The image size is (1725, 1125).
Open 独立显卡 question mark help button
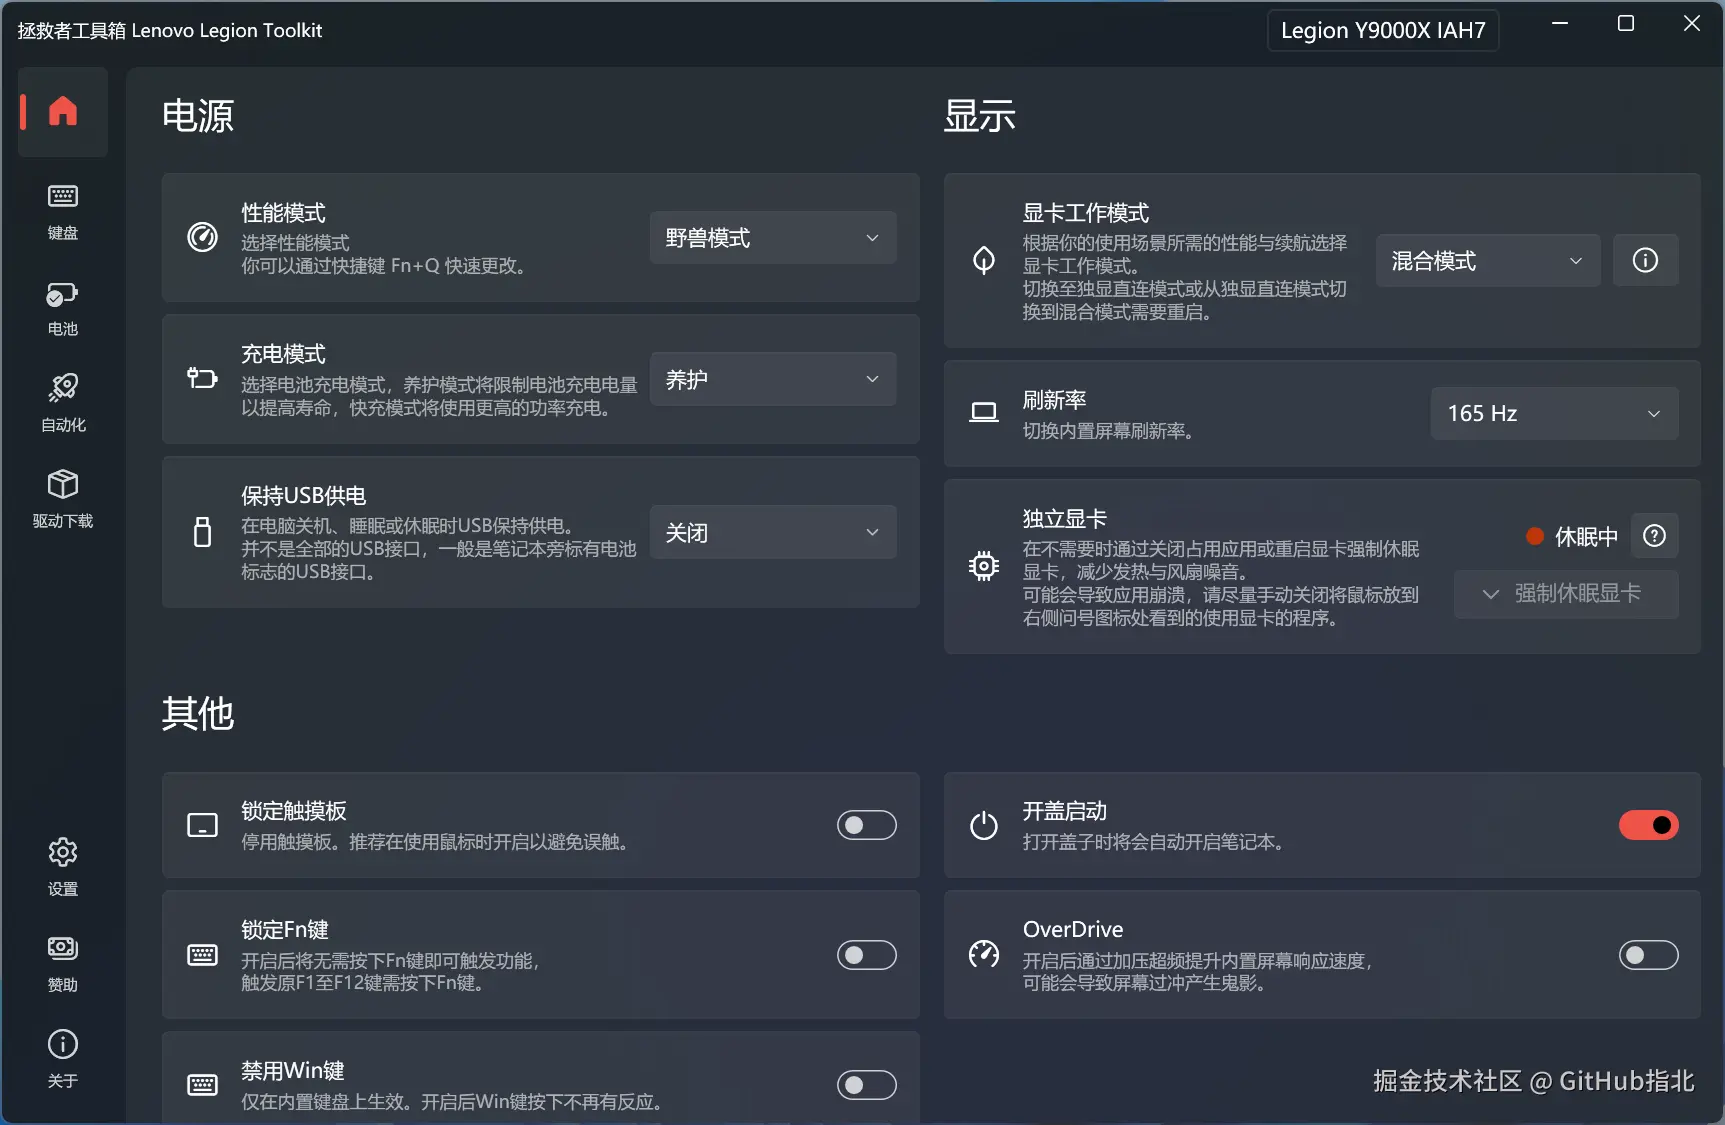click(1654, 536)
